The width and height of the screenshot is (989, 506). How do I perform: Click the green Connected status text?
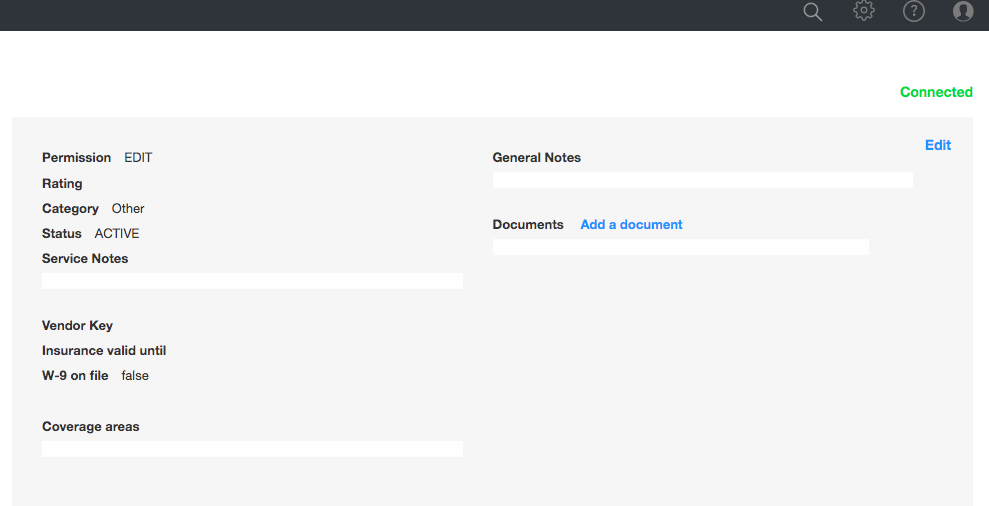pos(936,92)
